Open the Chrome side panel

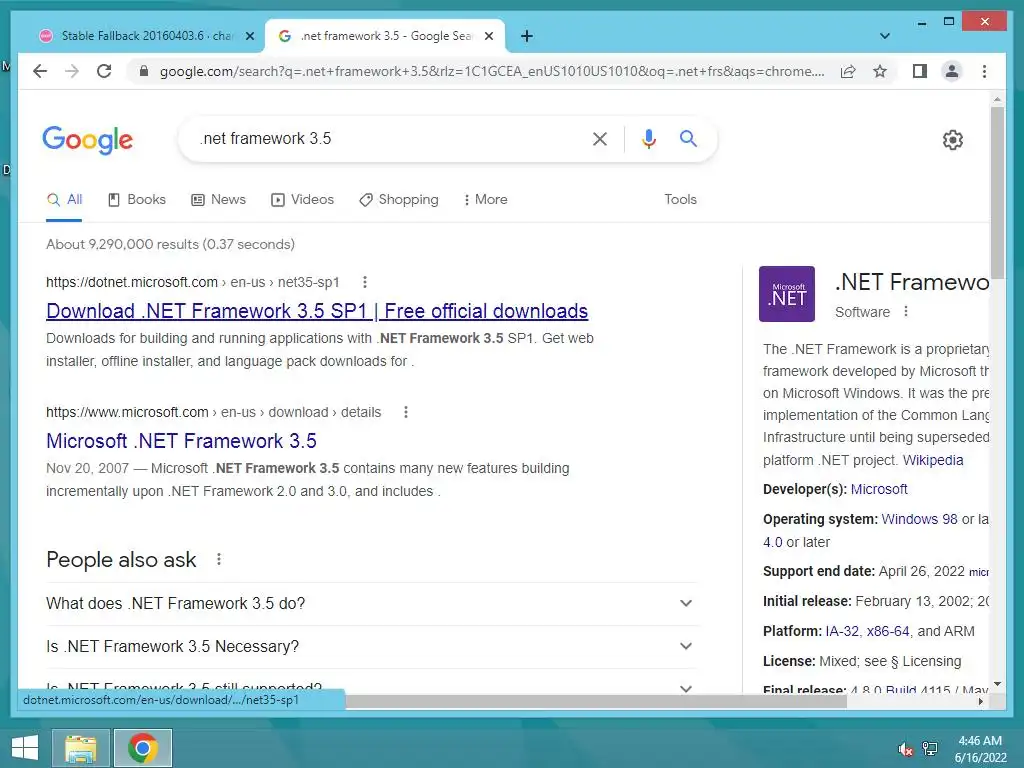[x=920, y=71]
